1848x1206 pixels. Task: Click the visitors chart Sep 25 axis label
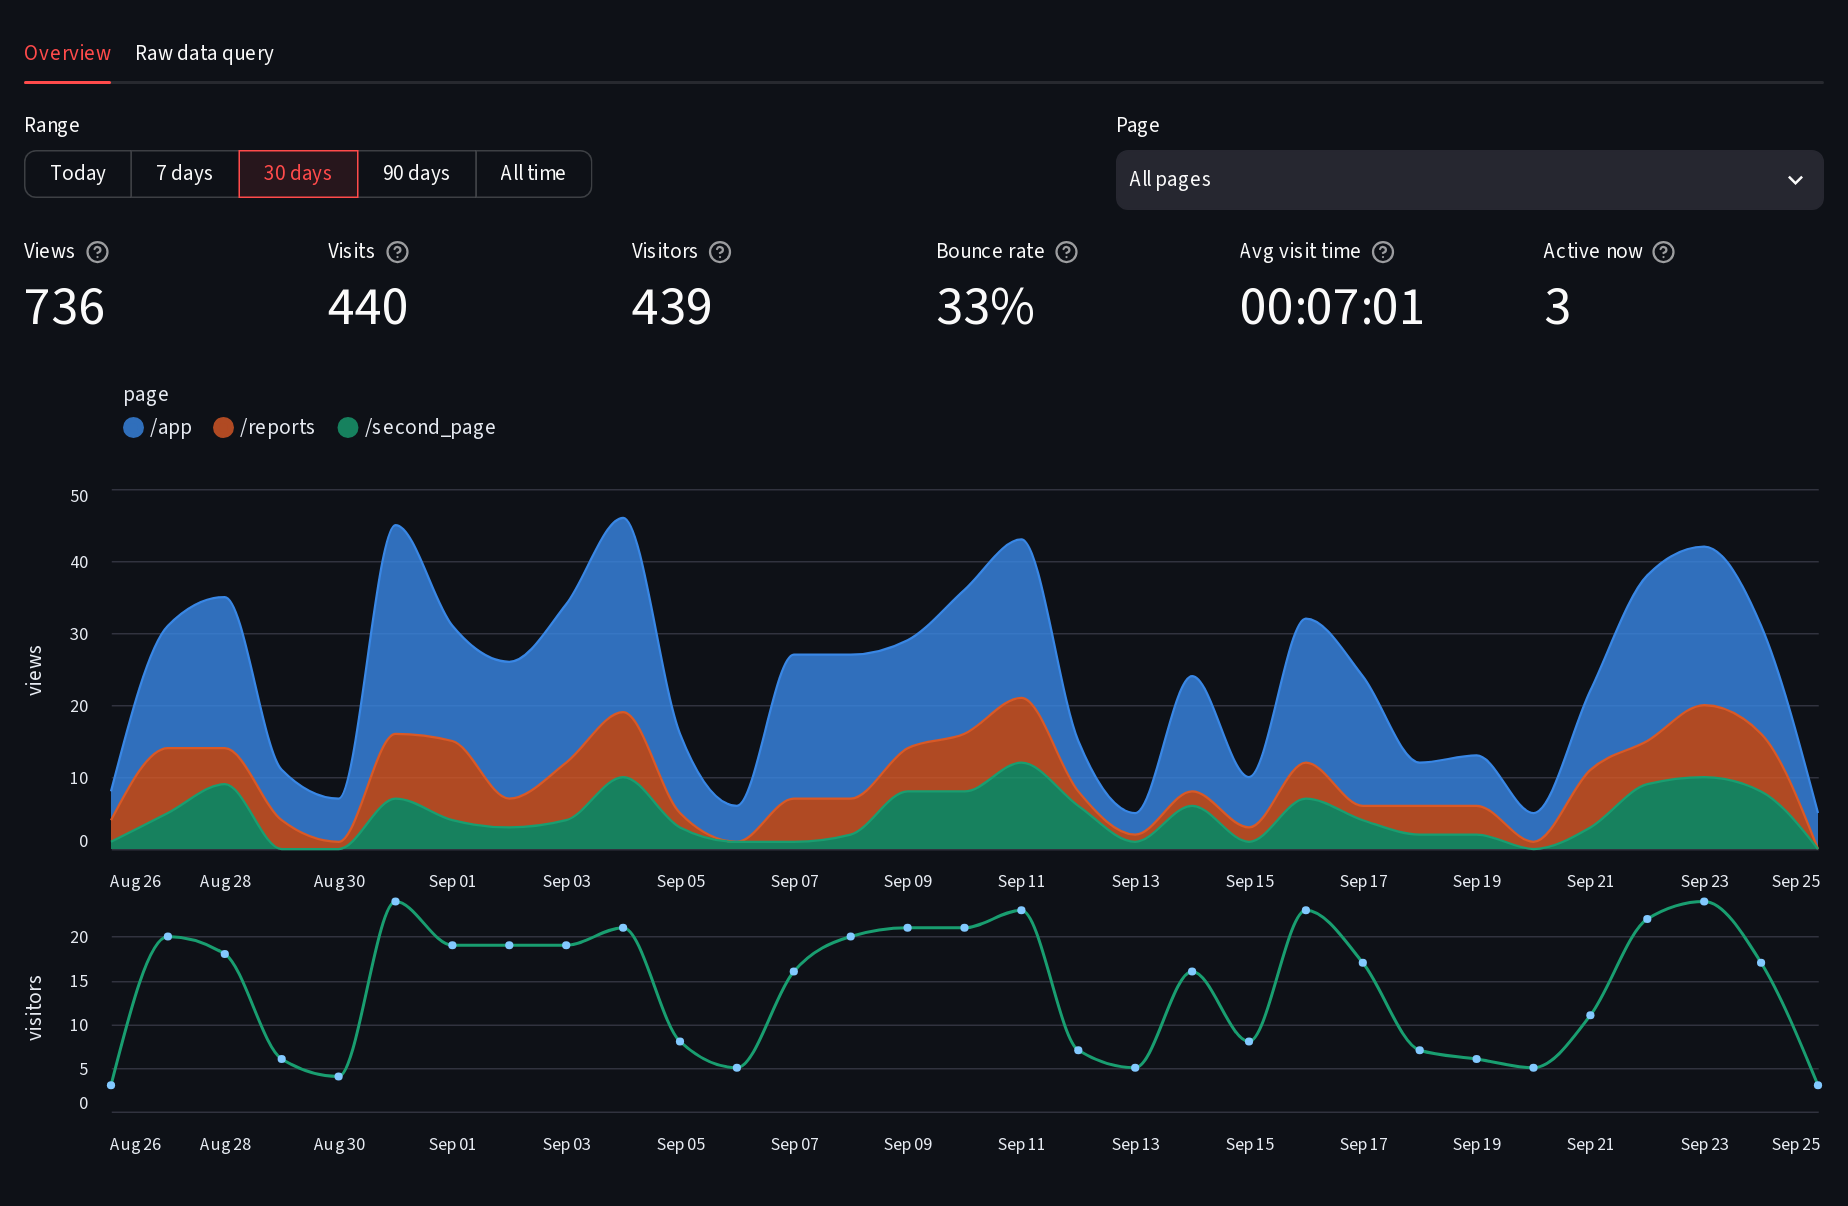pos(1796,1144)
